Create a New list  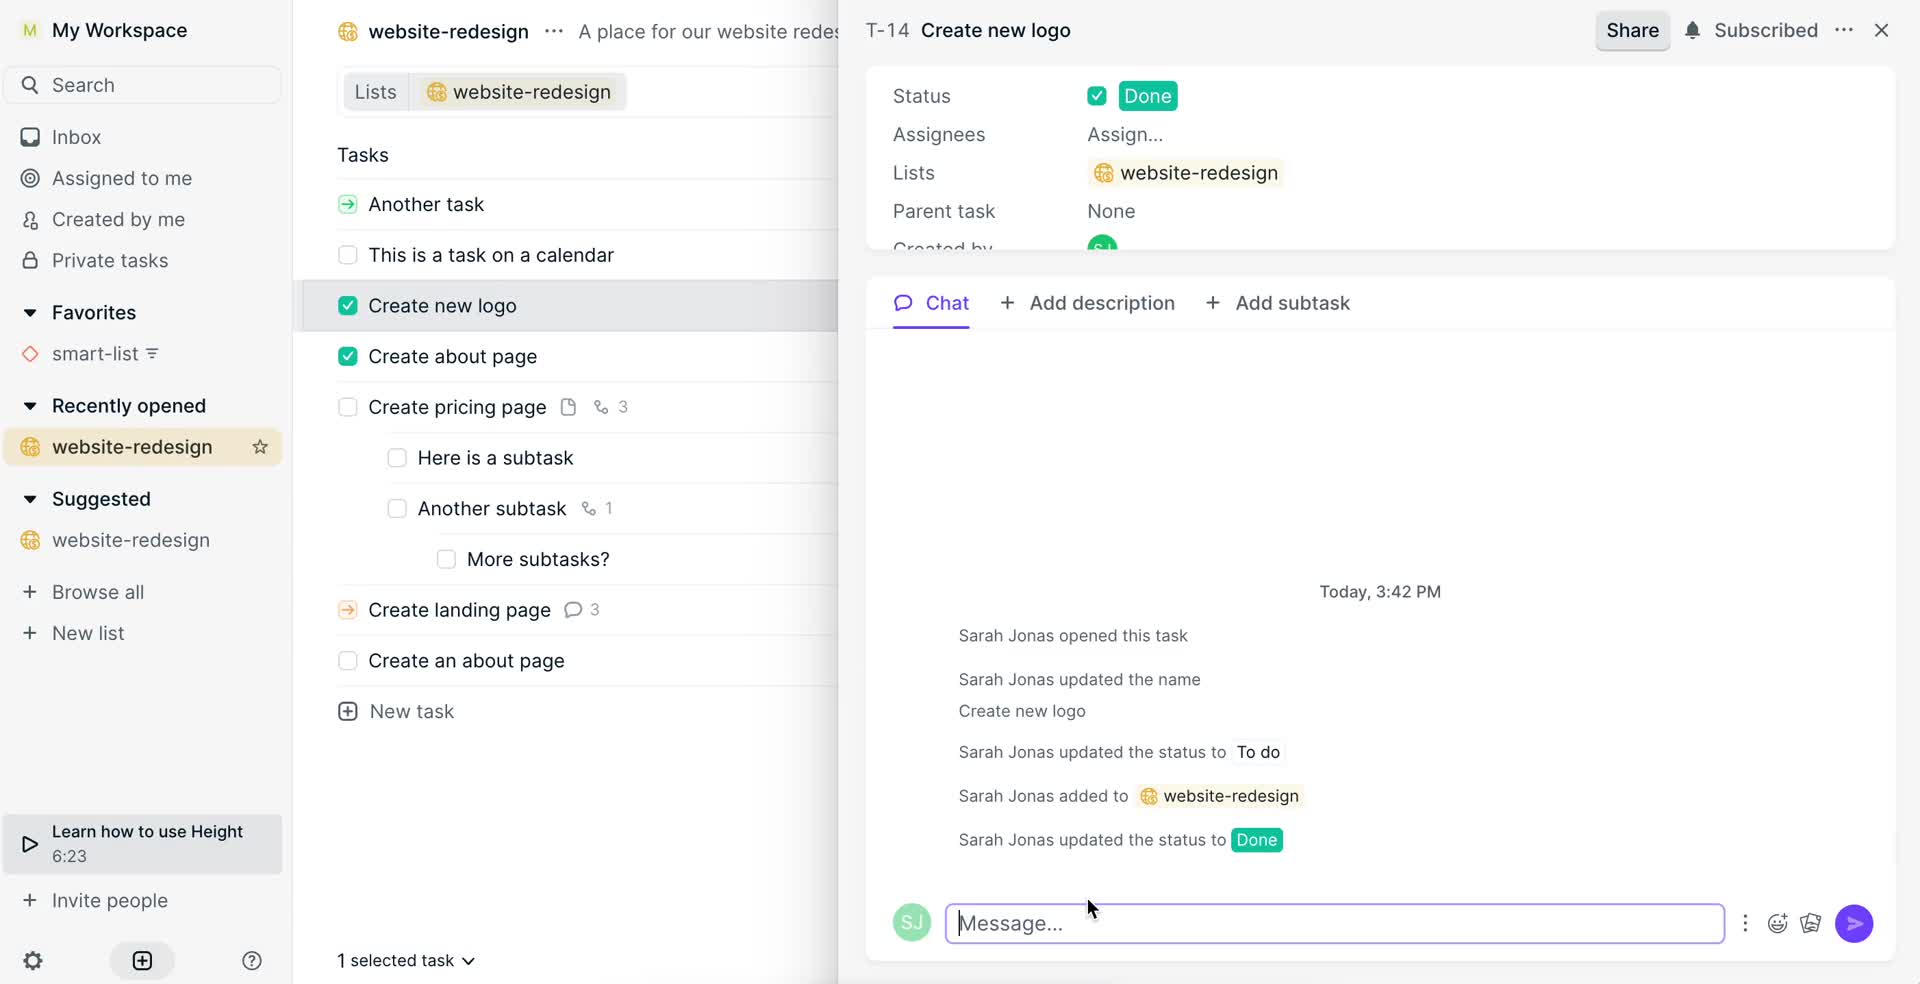88,633
